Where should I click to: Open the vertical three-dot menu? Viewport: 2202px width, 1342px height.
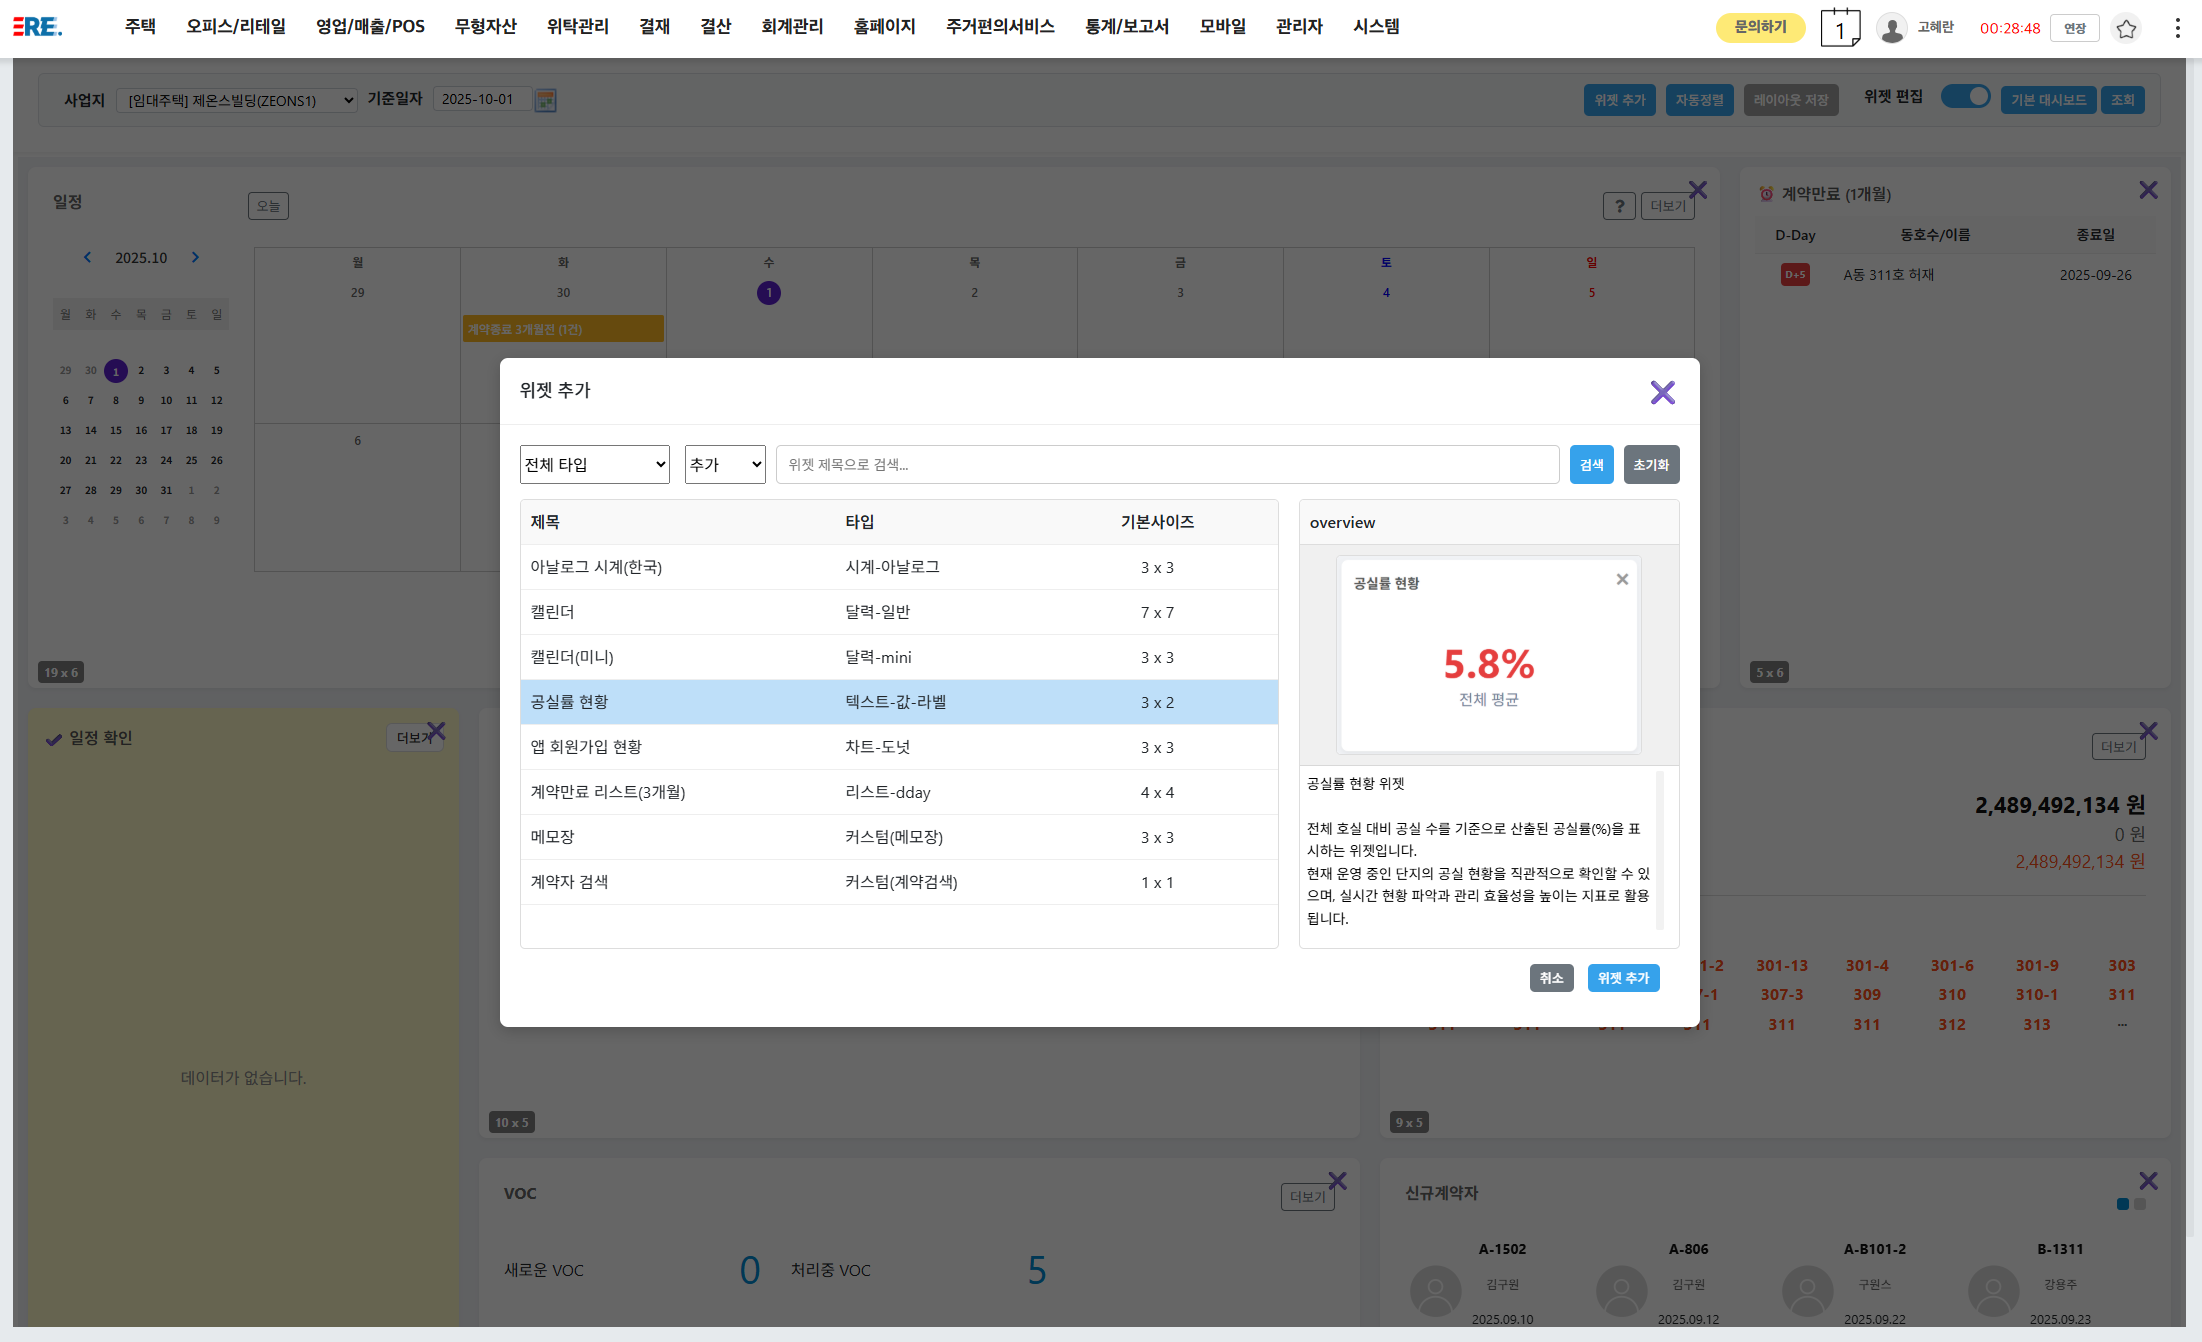2177,28
